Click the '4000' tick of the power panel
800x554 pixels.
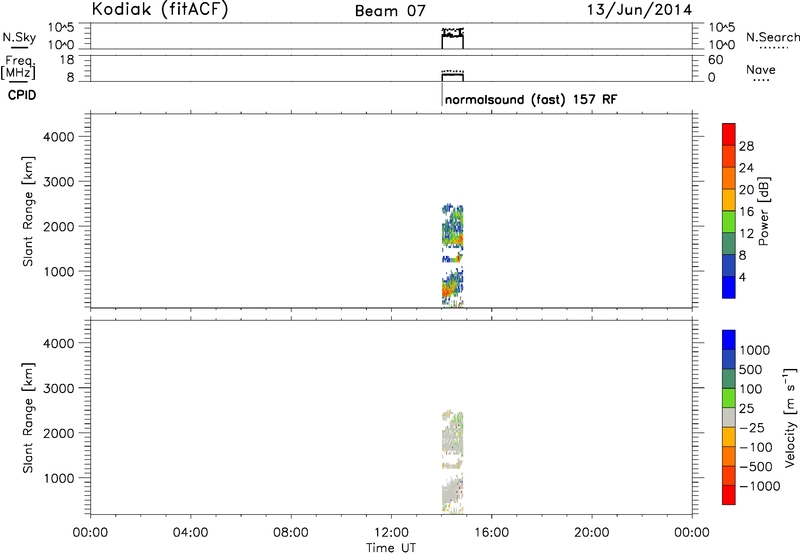tap(59, 137)
